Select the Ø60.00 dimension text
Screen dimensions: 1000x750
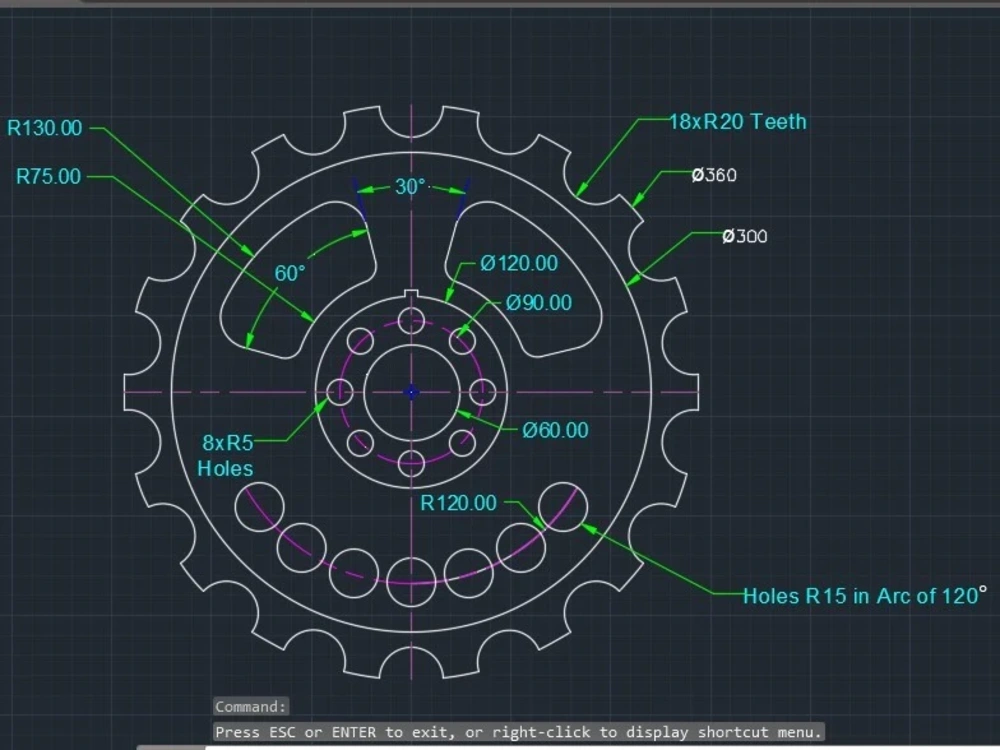[x=555, y=430]
